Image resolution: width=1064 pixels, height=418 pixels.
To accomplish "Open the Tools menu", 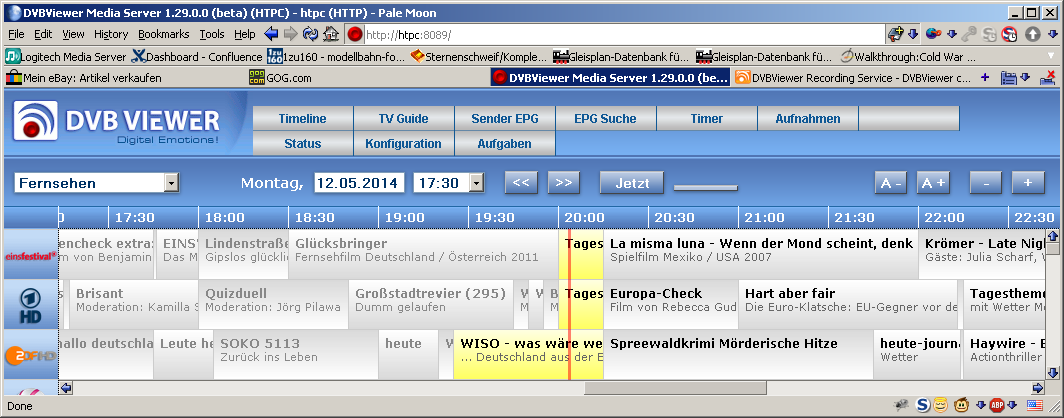I will pos(212,34).
